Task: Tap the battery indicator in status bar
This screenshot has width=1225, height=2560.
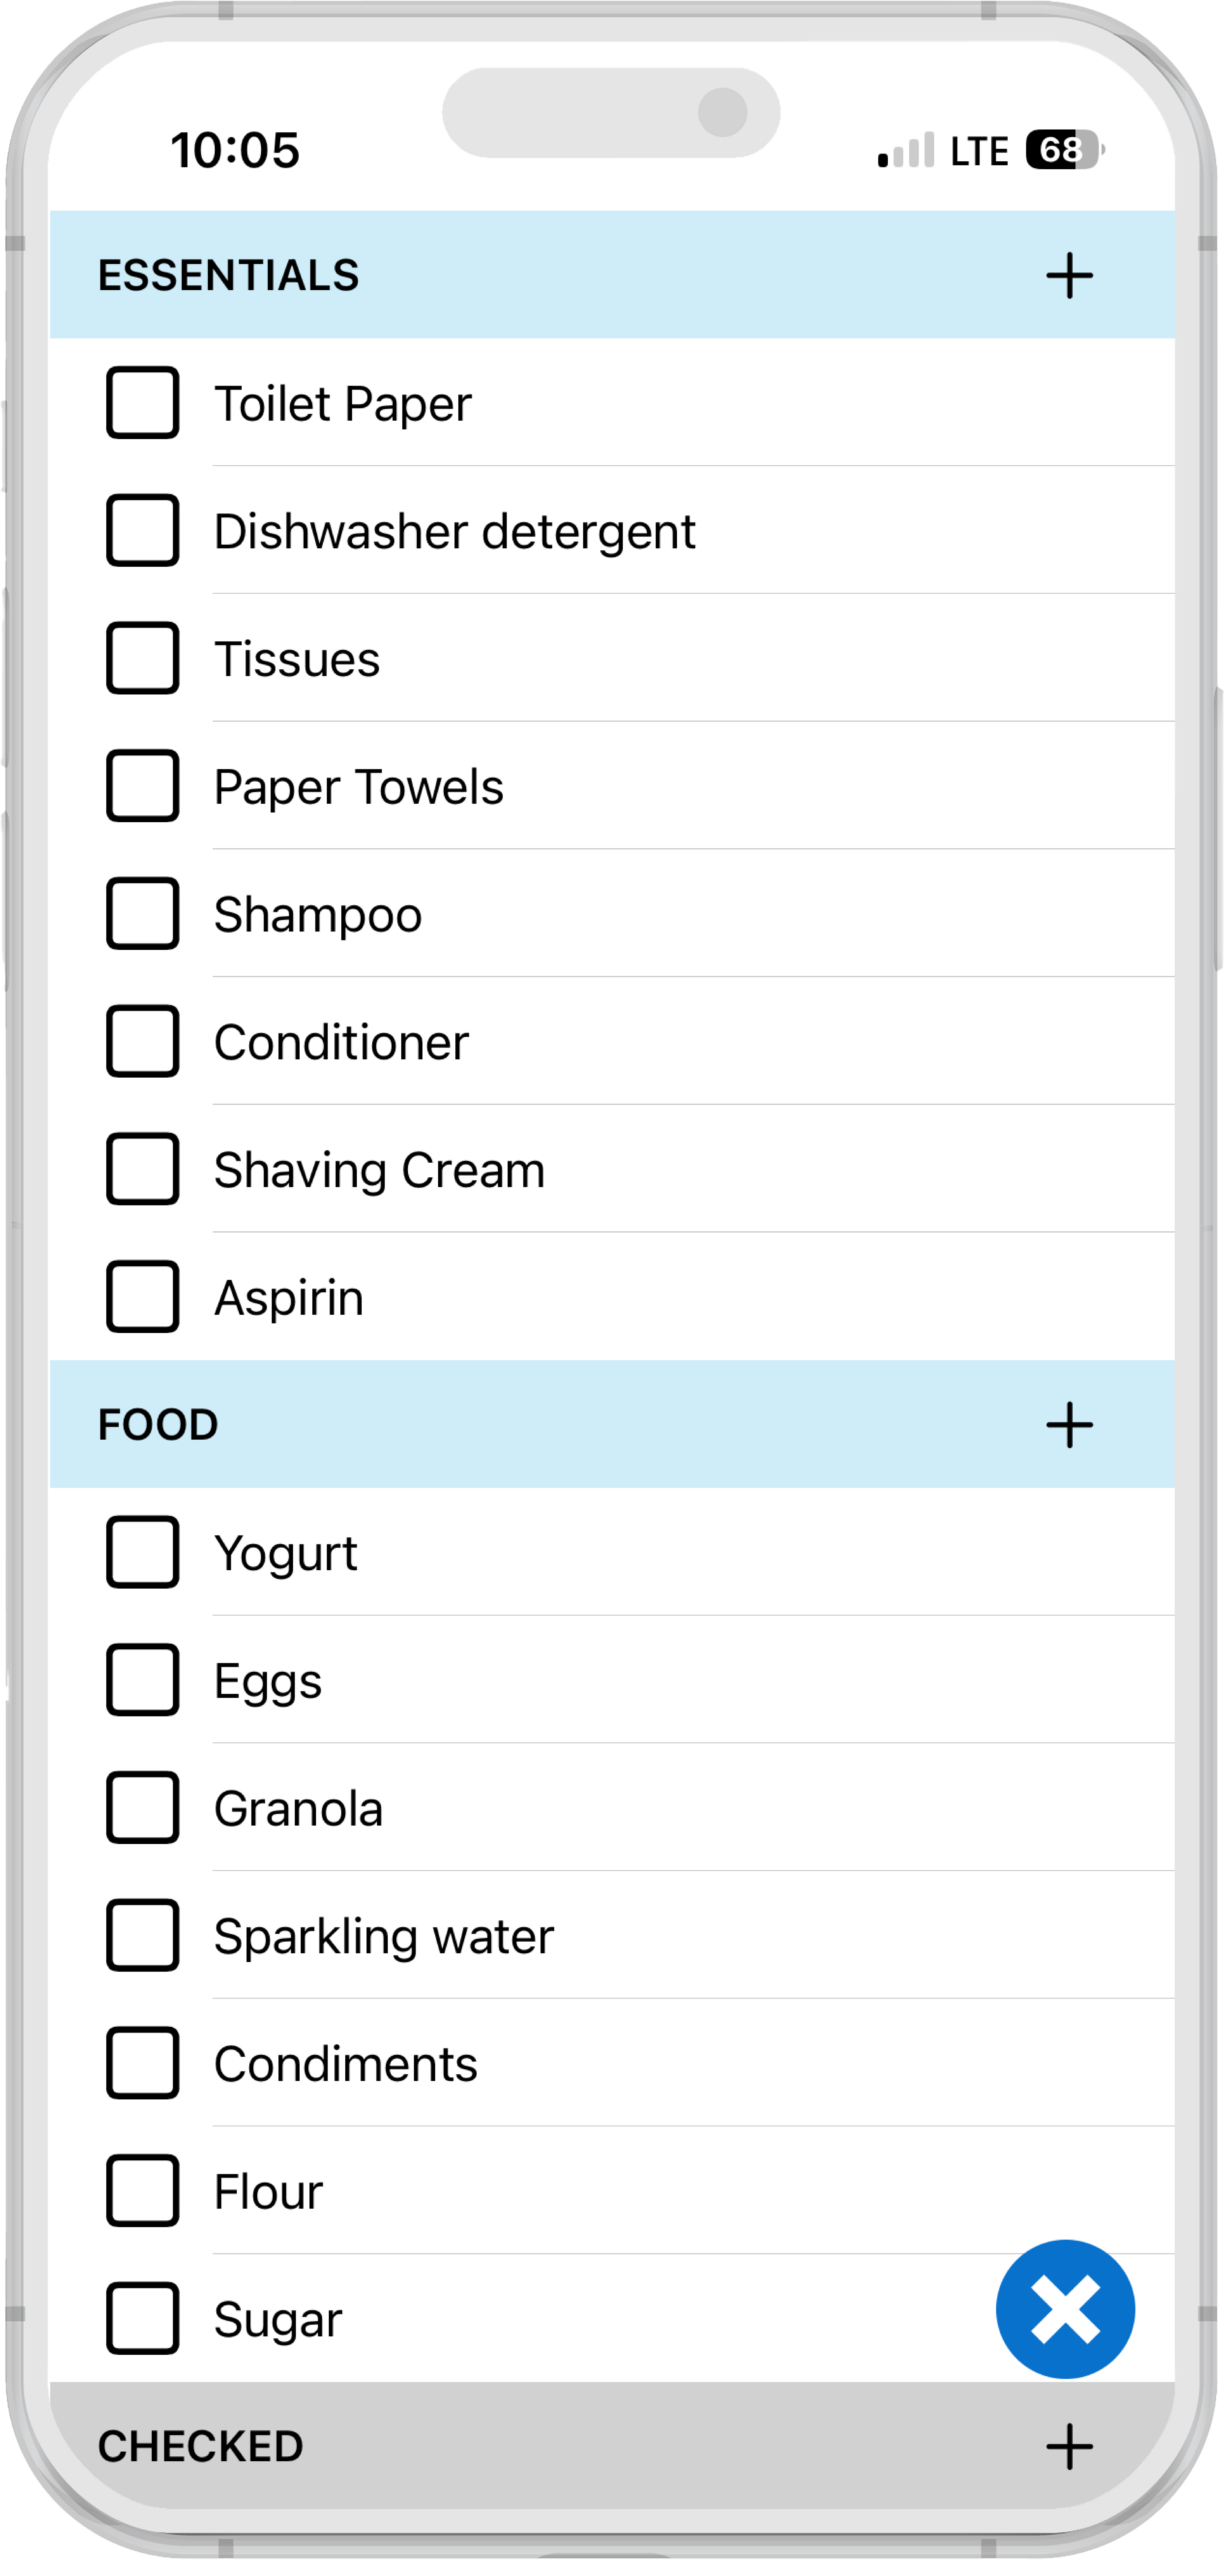Action: pos(1064,150)
